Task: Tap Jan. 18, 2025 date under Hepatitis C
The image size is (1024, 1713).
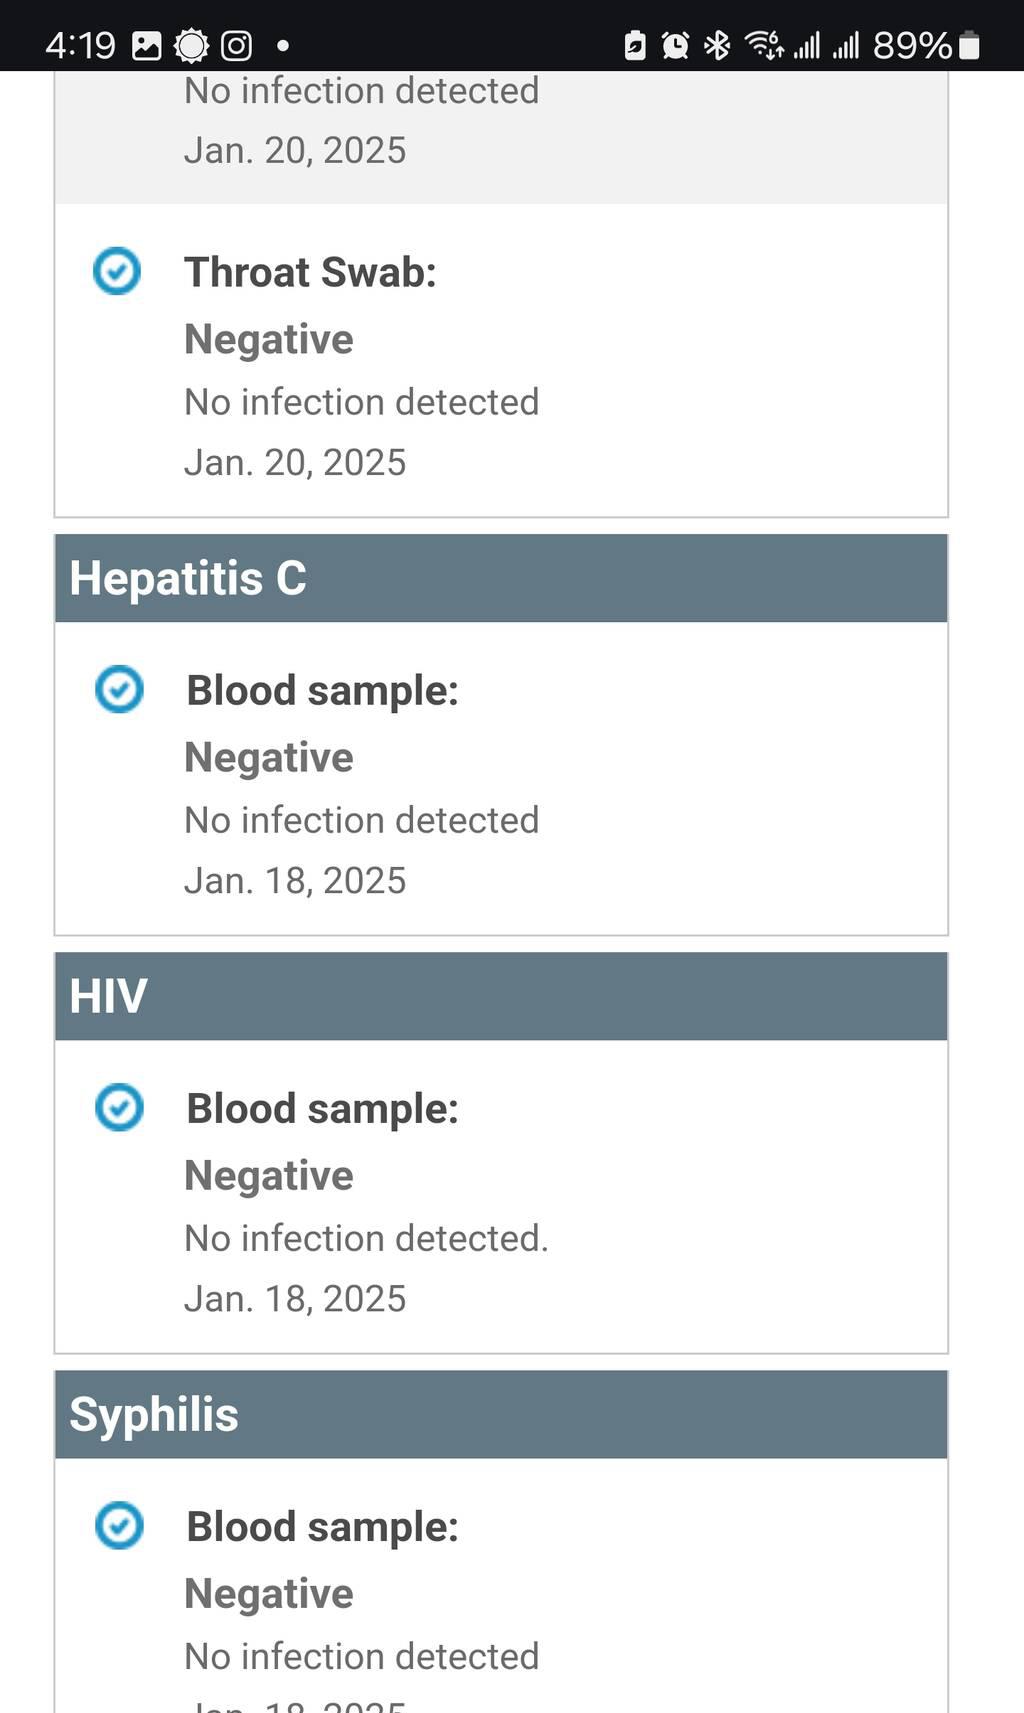Action: pyautogui.click(x=295, y=880)
